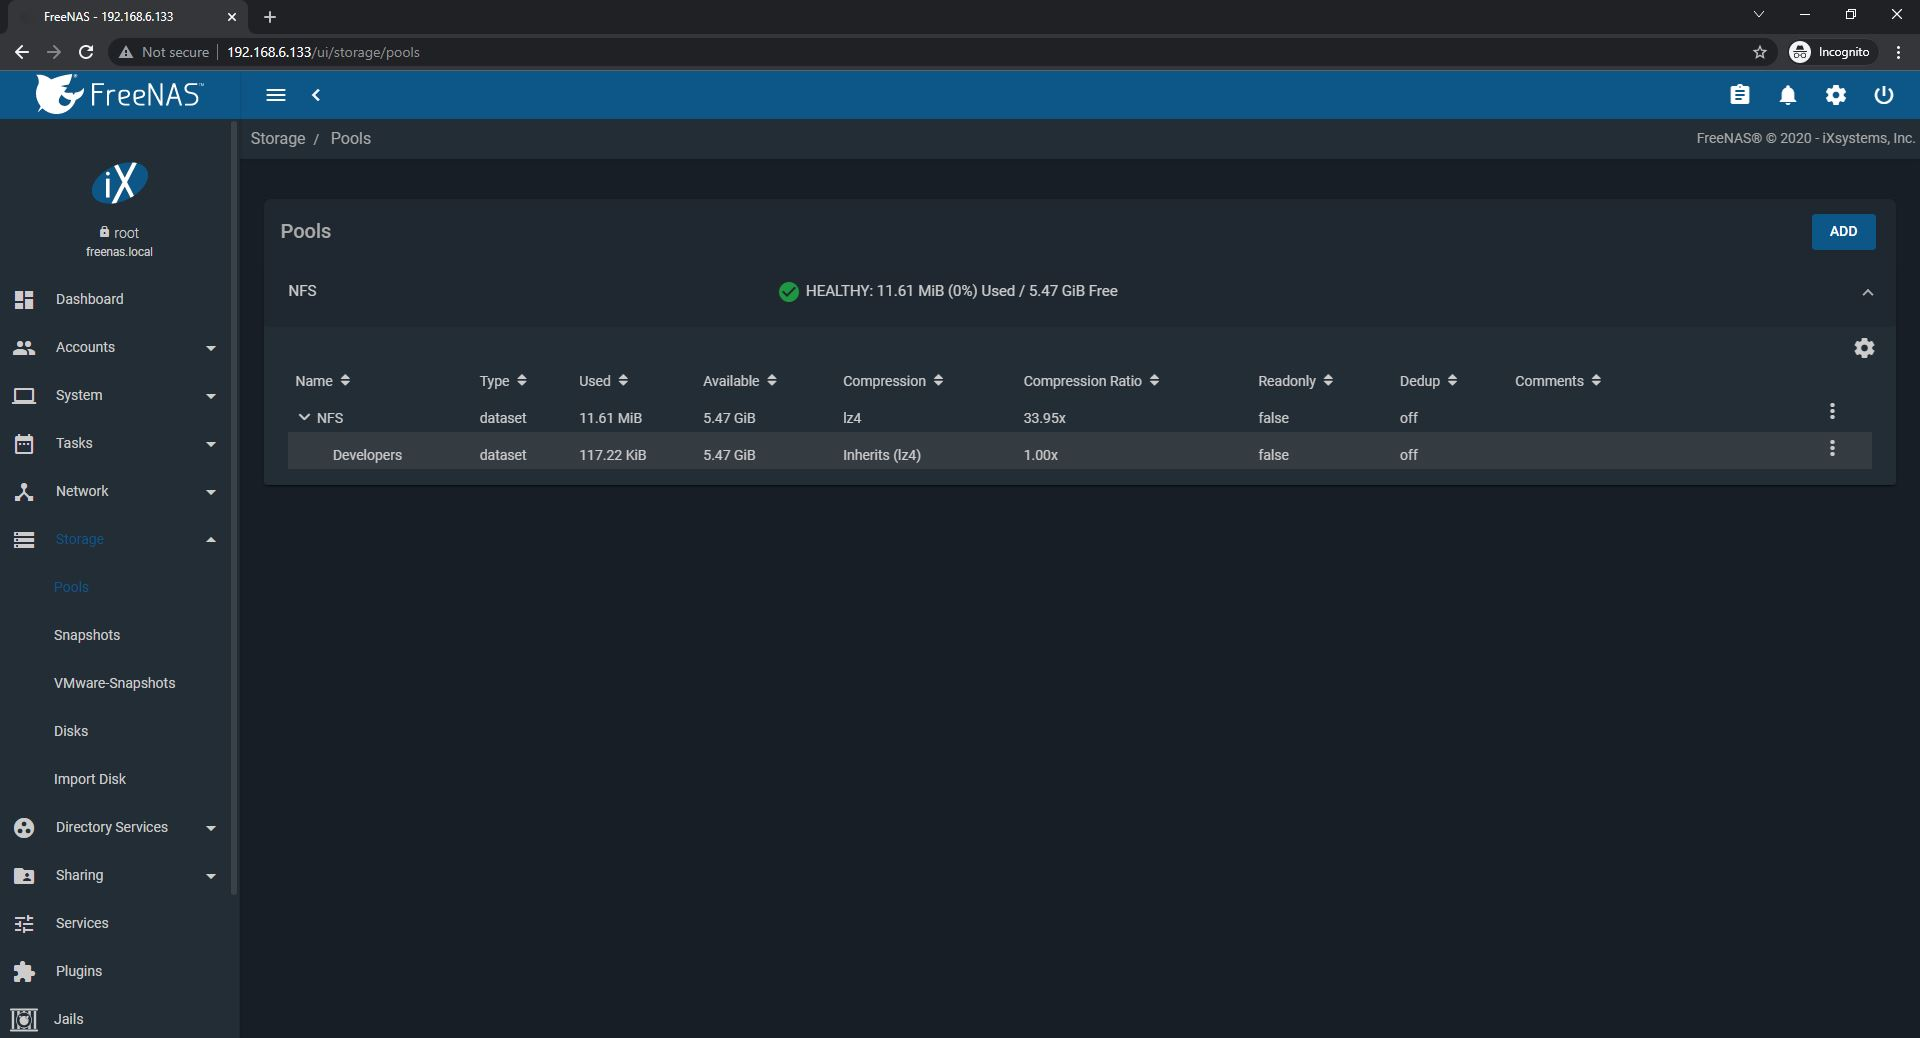Viewport: 1920px width, 1038px height.
Task: Collapse the NFS dataset tree row
Action: 304,417
